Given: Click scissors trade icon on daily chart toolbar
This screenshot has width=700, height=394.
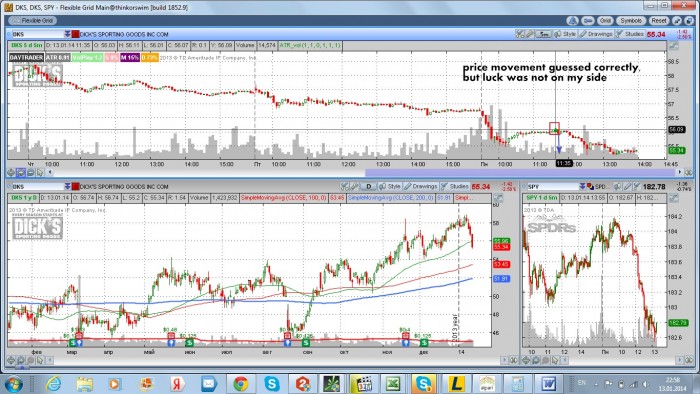Looking at the screenshot, I should click(345, 187).
